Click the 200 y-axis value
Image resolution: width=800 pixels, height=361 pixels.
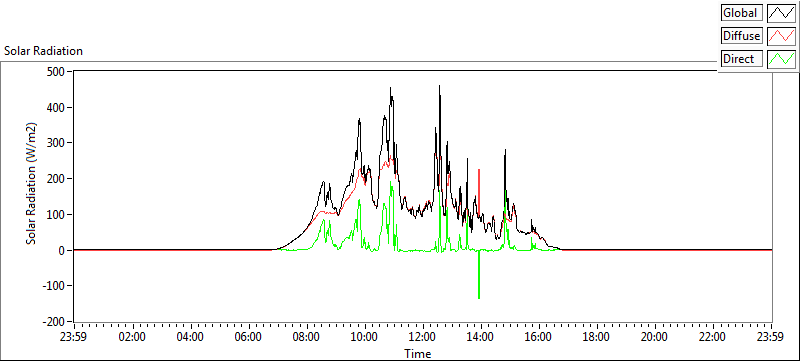(x=55, y=179)
